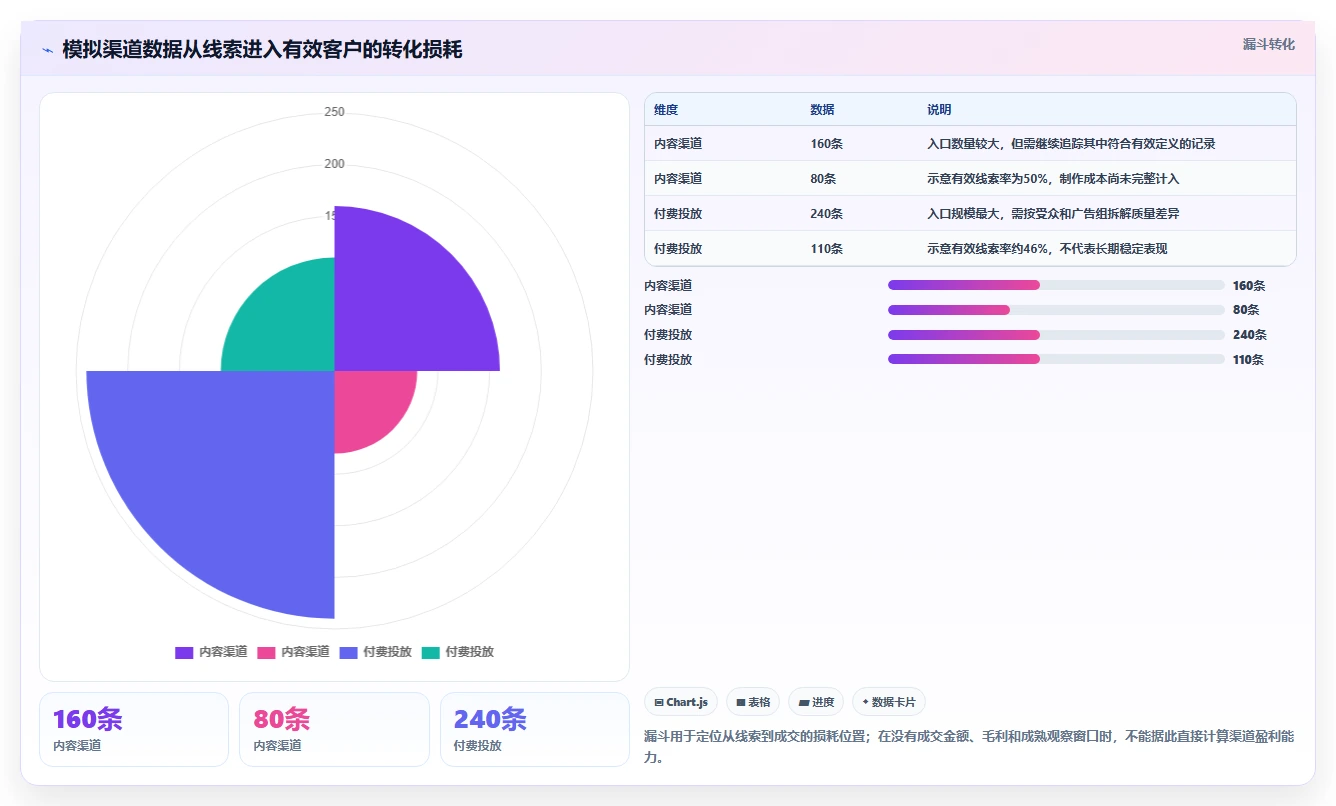Click the 160条 value beside its progress bar
Image resolution: width=1336 pixels, height=806 pixels.
pyautogui.click(x=1249, y=286)
